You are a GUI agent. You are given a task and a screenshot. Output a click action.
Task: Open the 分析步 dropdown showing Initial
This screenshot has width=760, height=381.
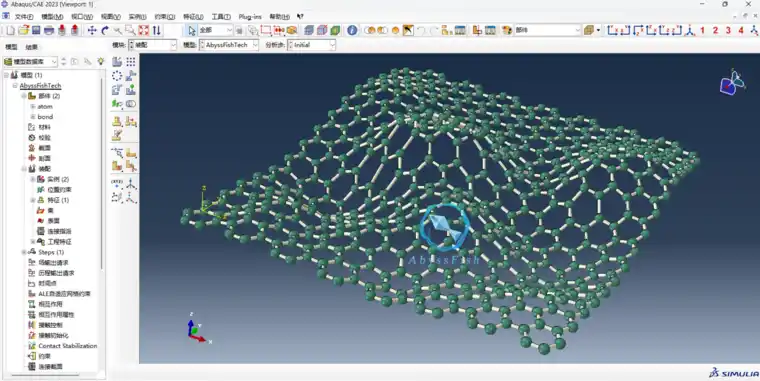click(311, 45)
